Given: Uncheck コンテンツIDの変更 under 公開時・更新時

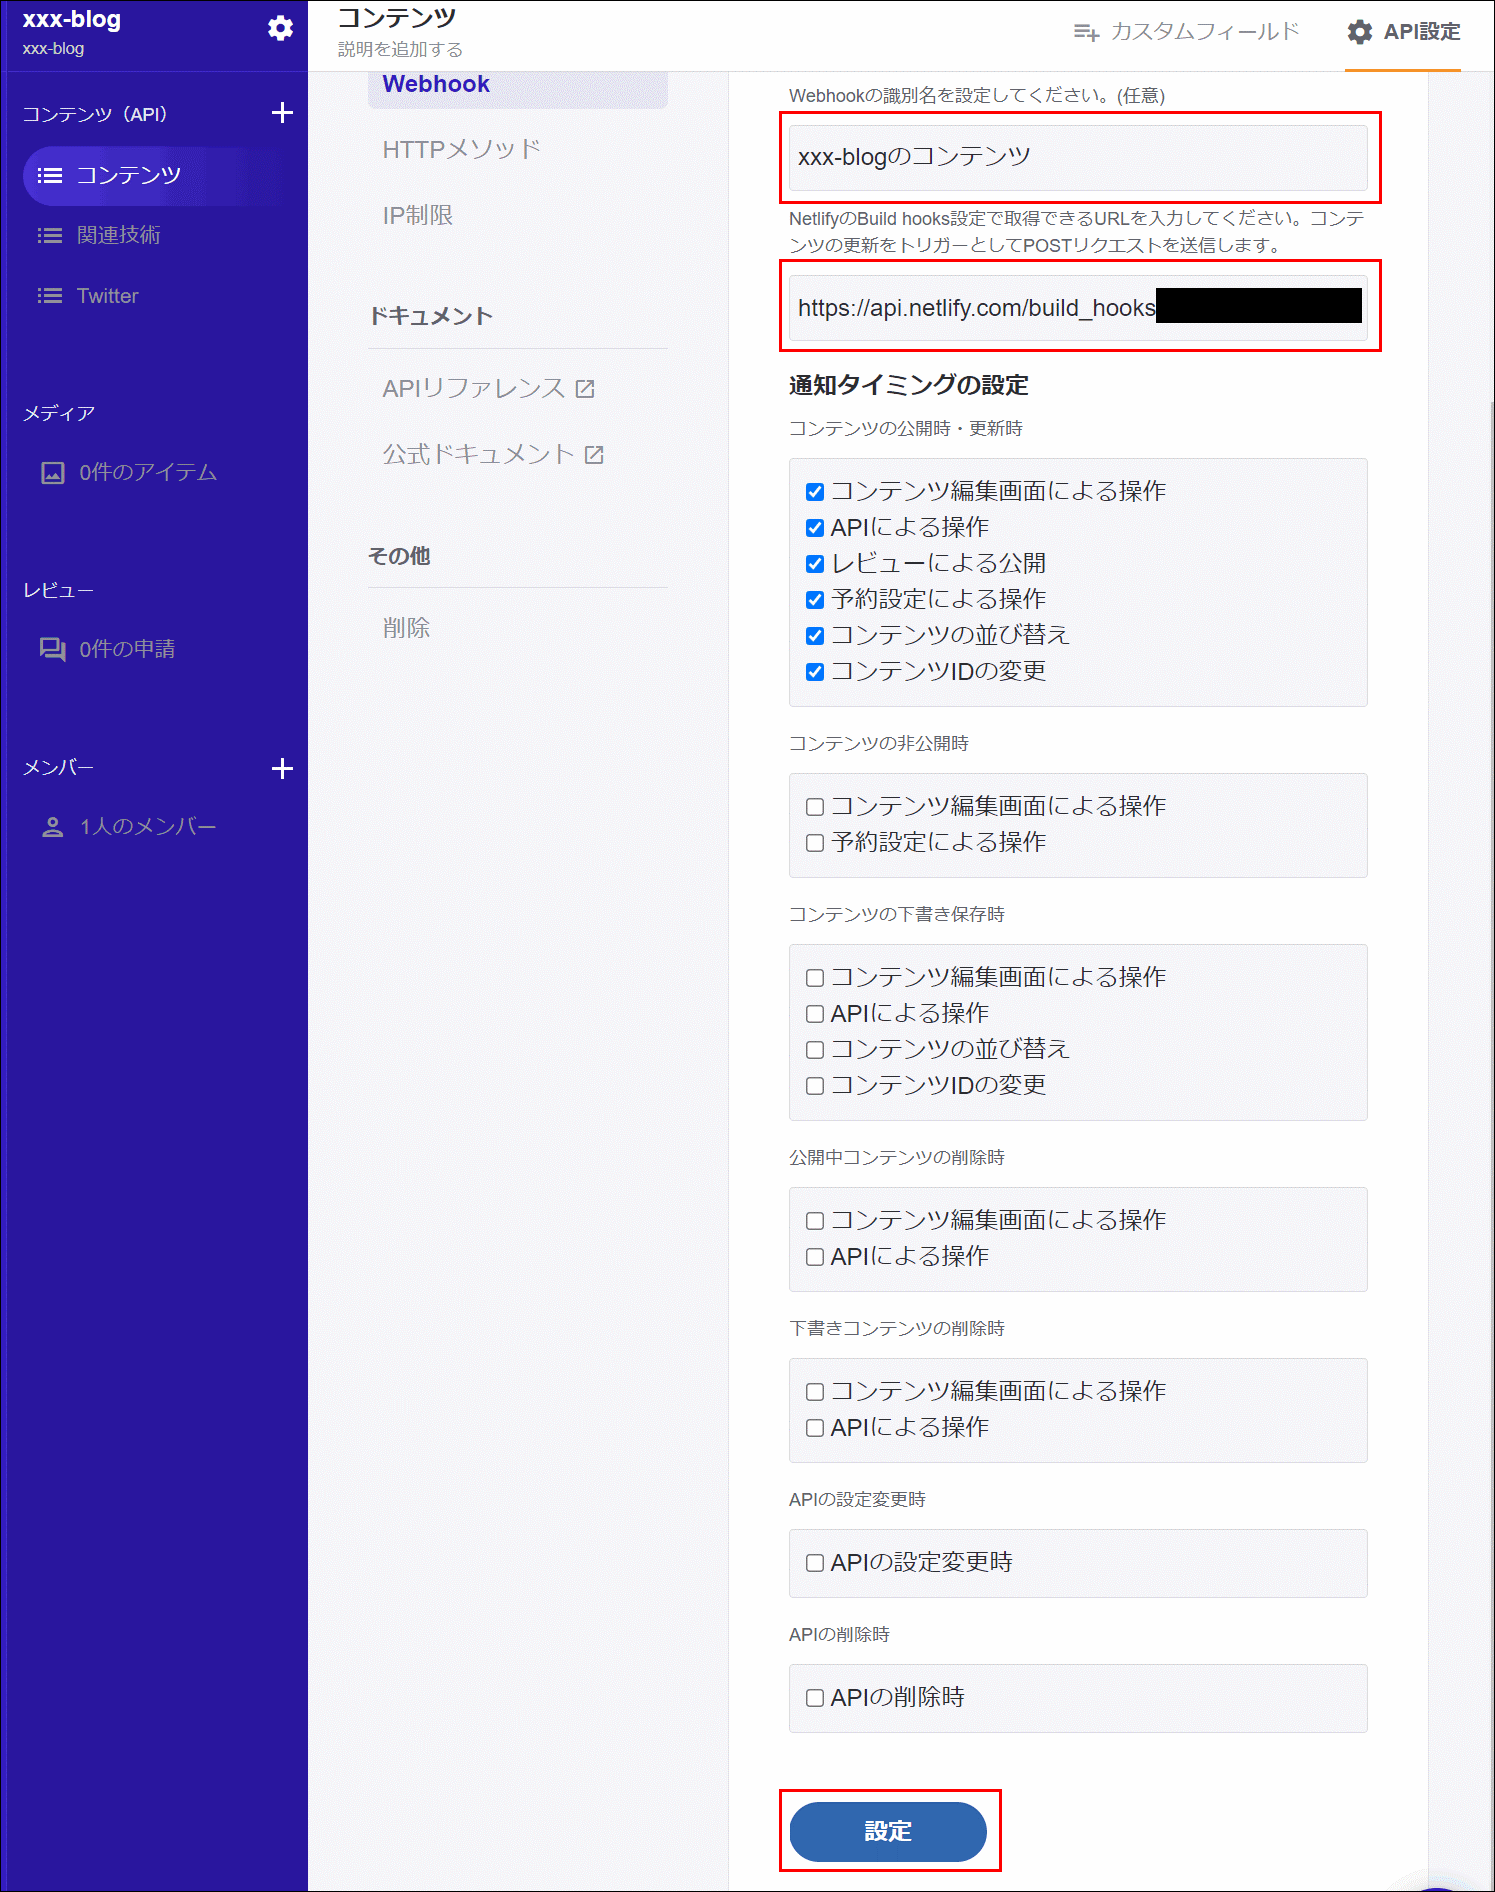Looking at the screenshot, I should coord(815,672).
